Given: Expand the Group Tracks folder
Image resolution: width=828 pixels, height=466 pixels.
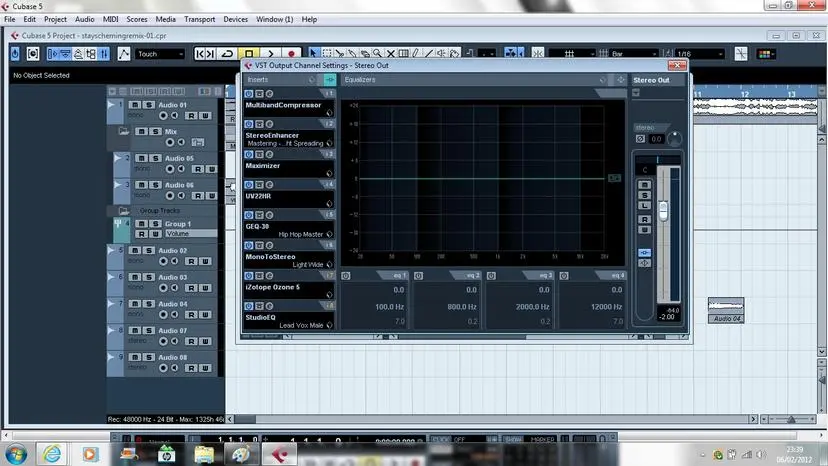Looking at the screenshot, I should tap(124, 211).
